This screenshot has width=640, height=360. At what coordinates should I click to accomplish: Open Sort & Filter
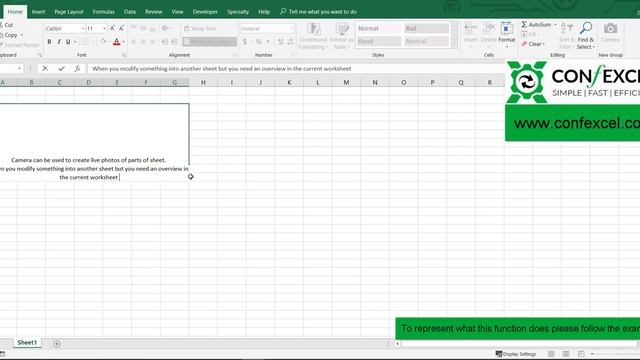tap(567, 36)
